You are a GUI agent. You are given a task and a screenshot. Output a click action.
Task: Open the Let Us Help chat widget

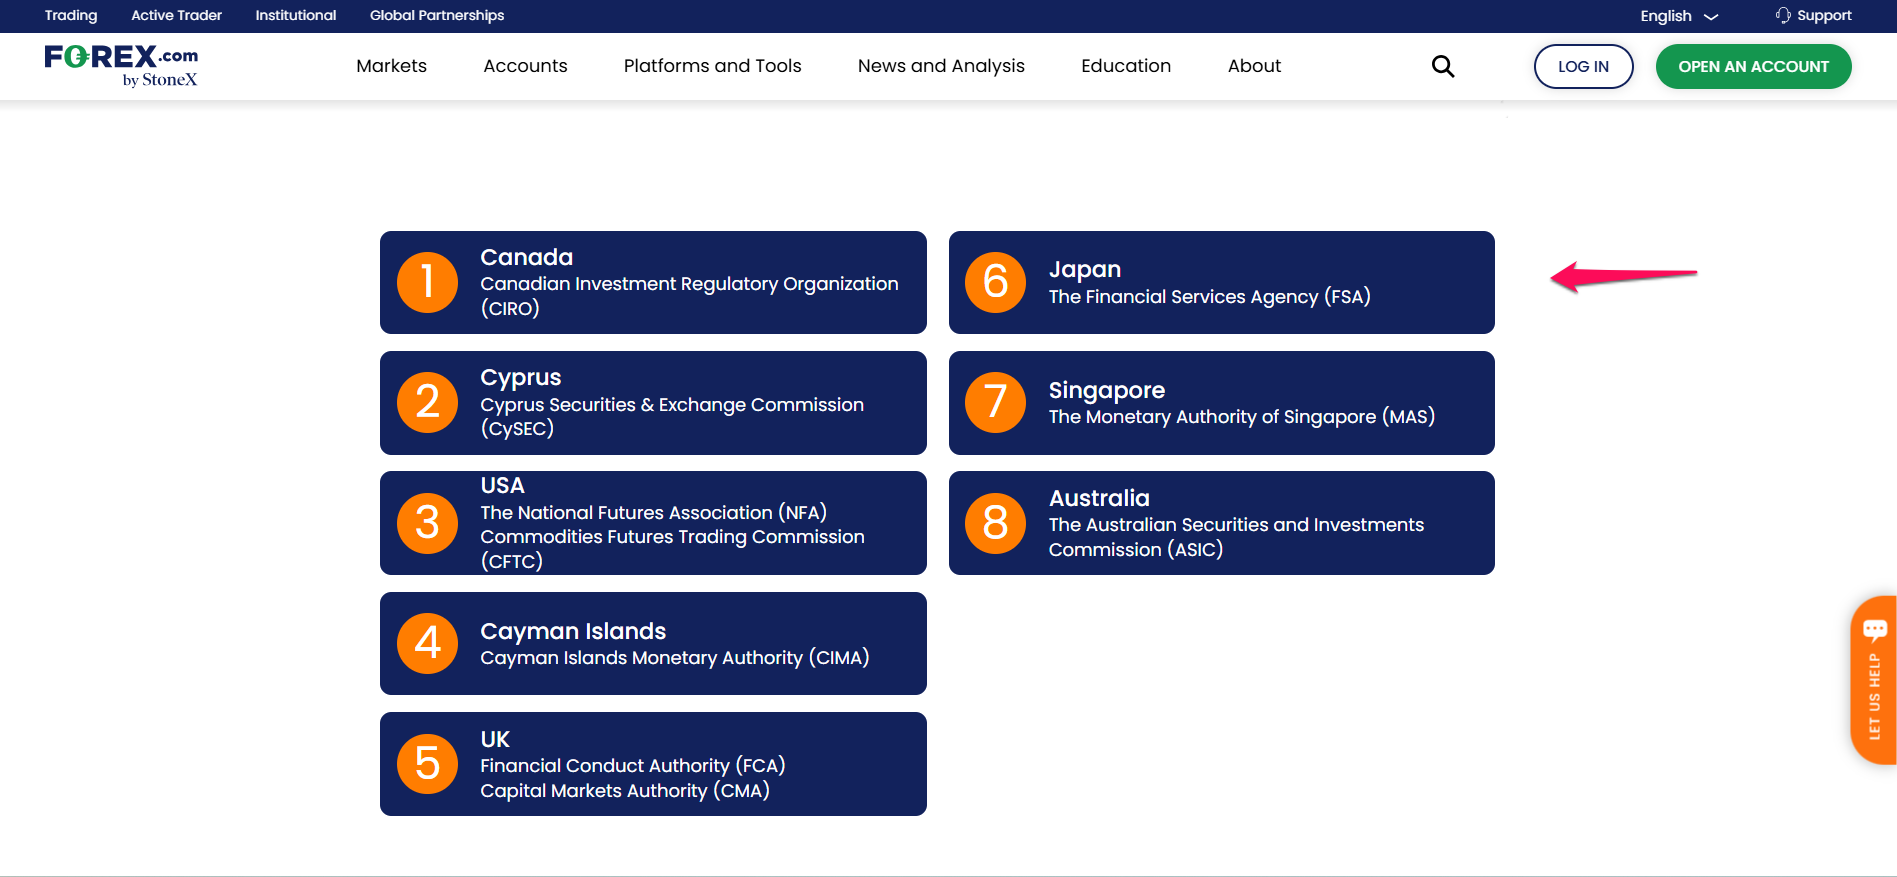(x=1874, y=680)
